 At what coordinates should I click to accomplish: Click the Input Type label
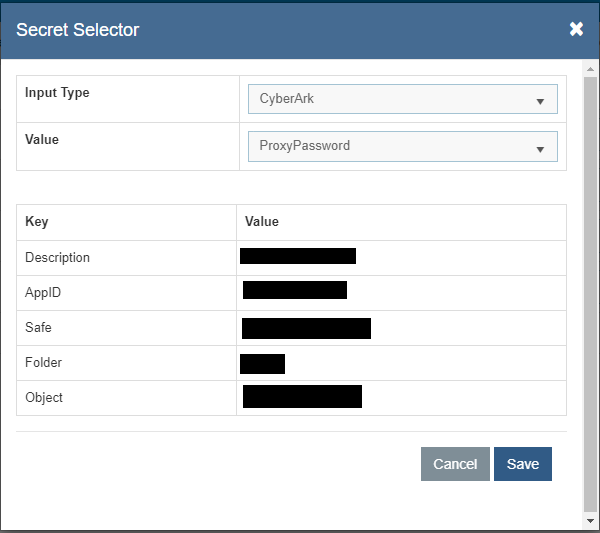coord(57,93)
